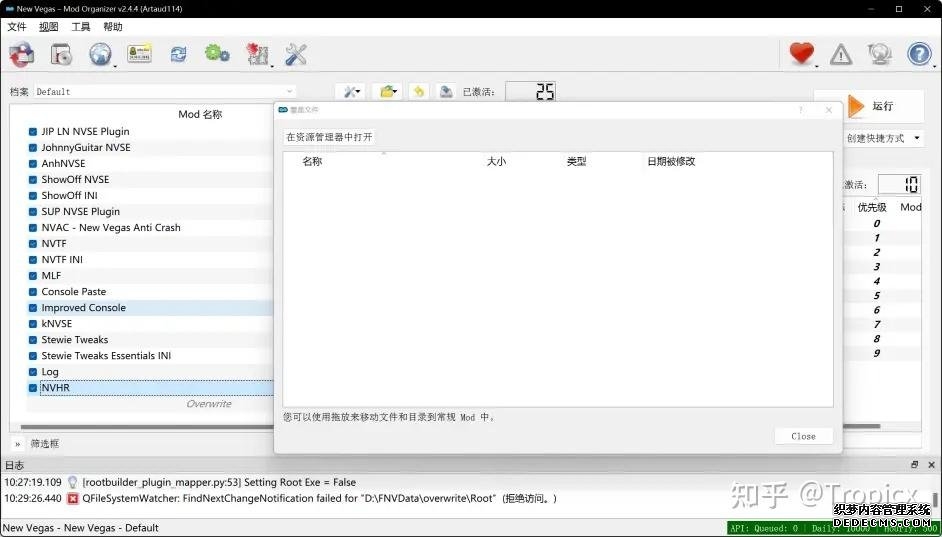Click the profiles ID card icon
Image resolution: width=942 pixels, height=537 pixels.
138,54
